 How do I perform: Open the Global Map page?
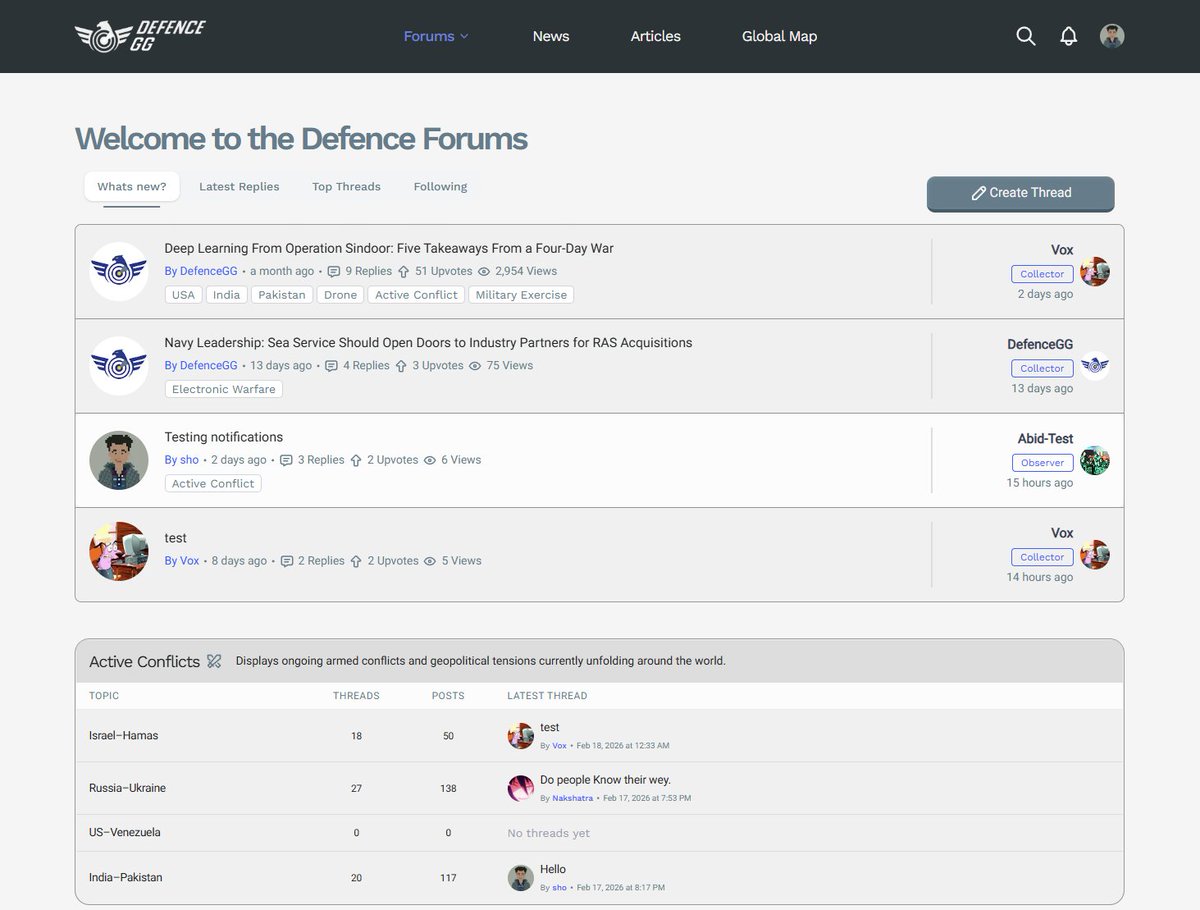tap(779, 36)
